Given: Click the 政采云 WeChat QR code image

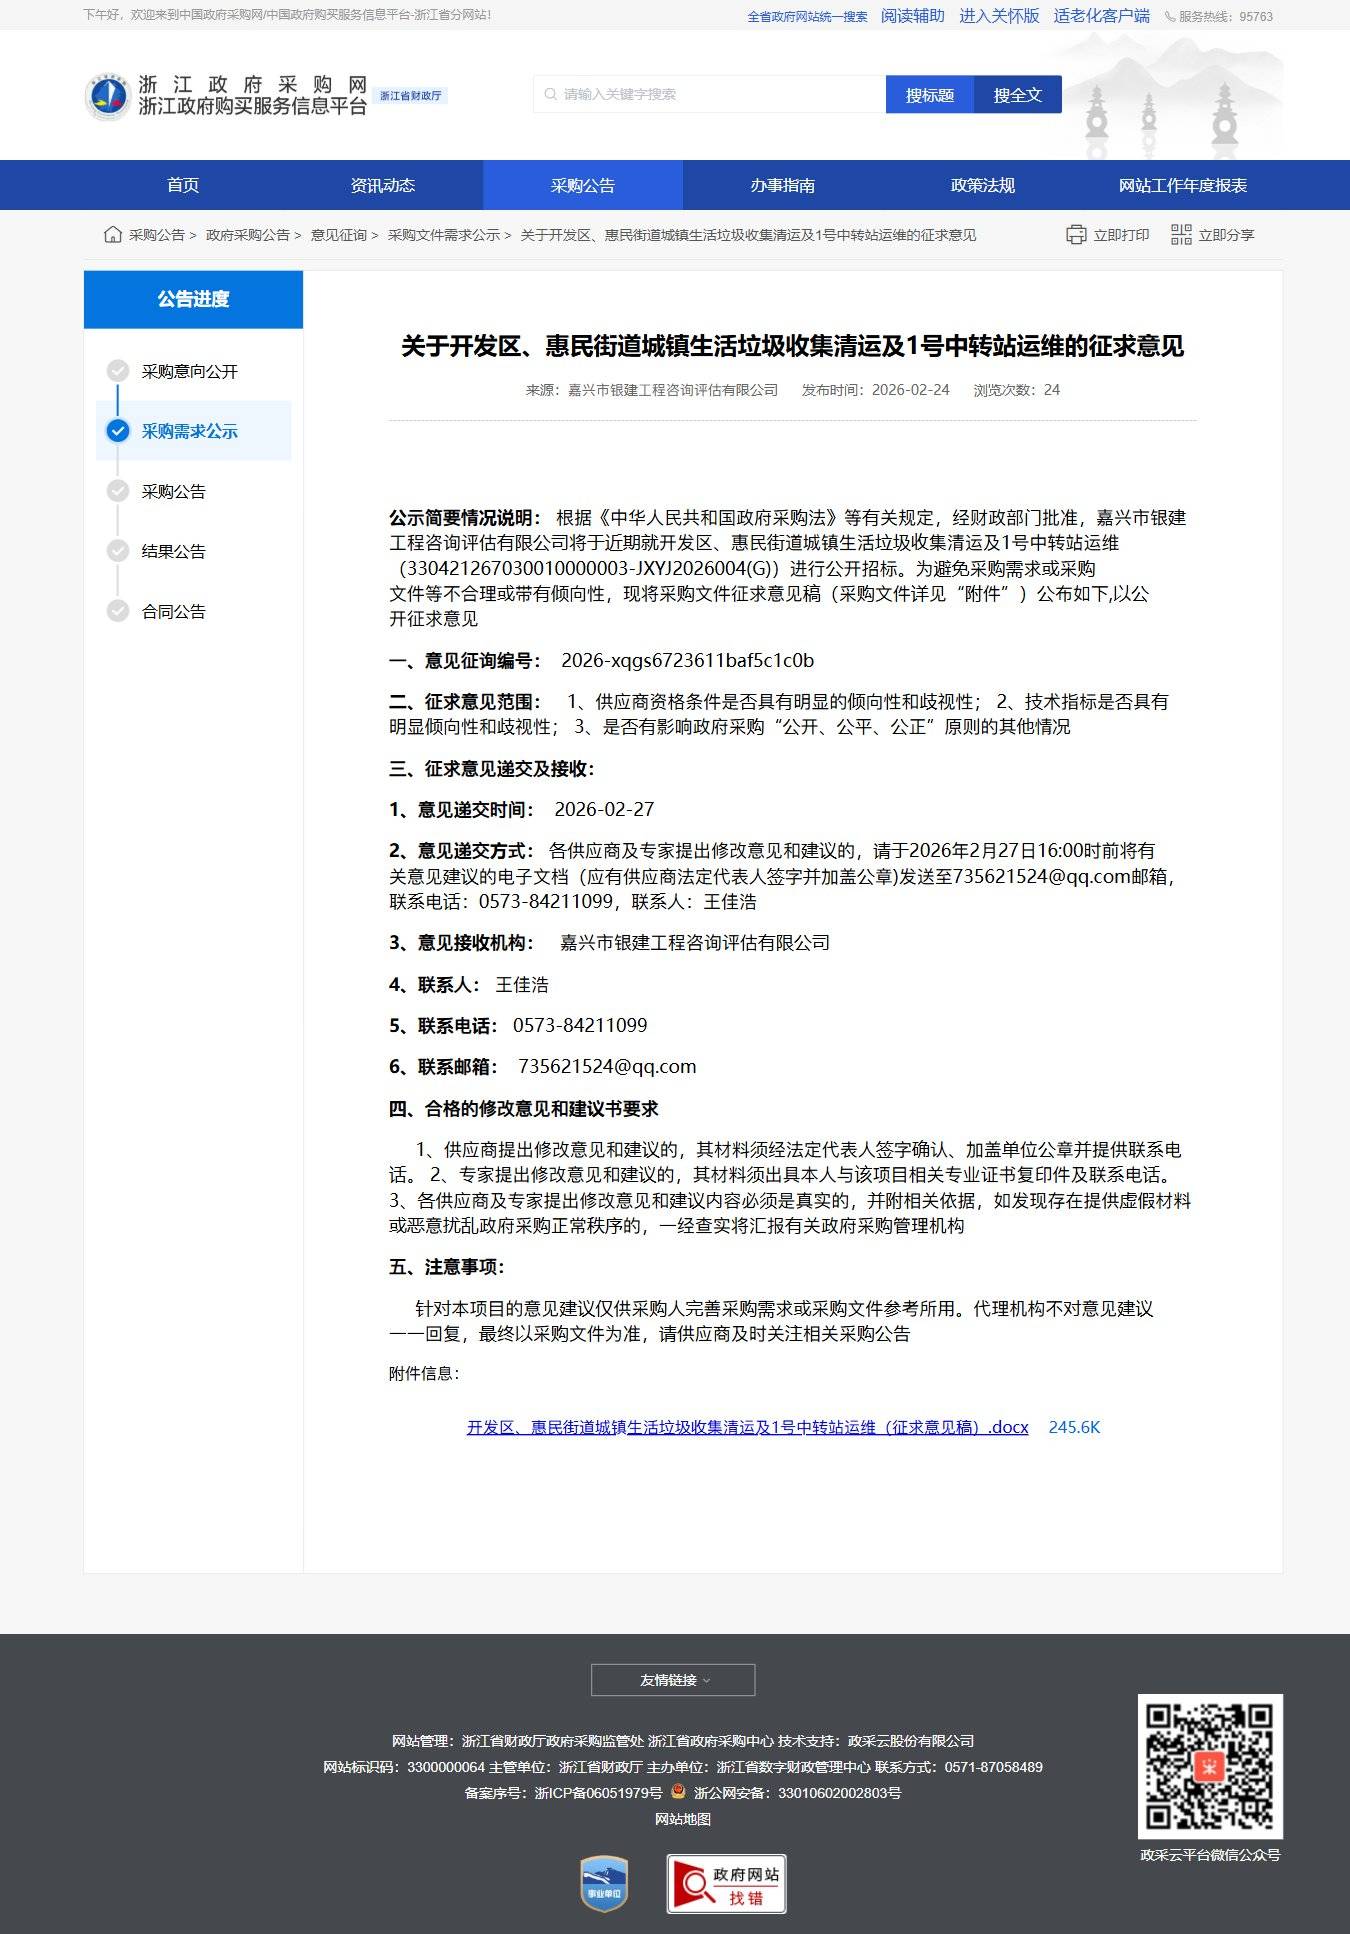Looking at the screenshot, I should pyautogui.click(x=1210, y=1766).
